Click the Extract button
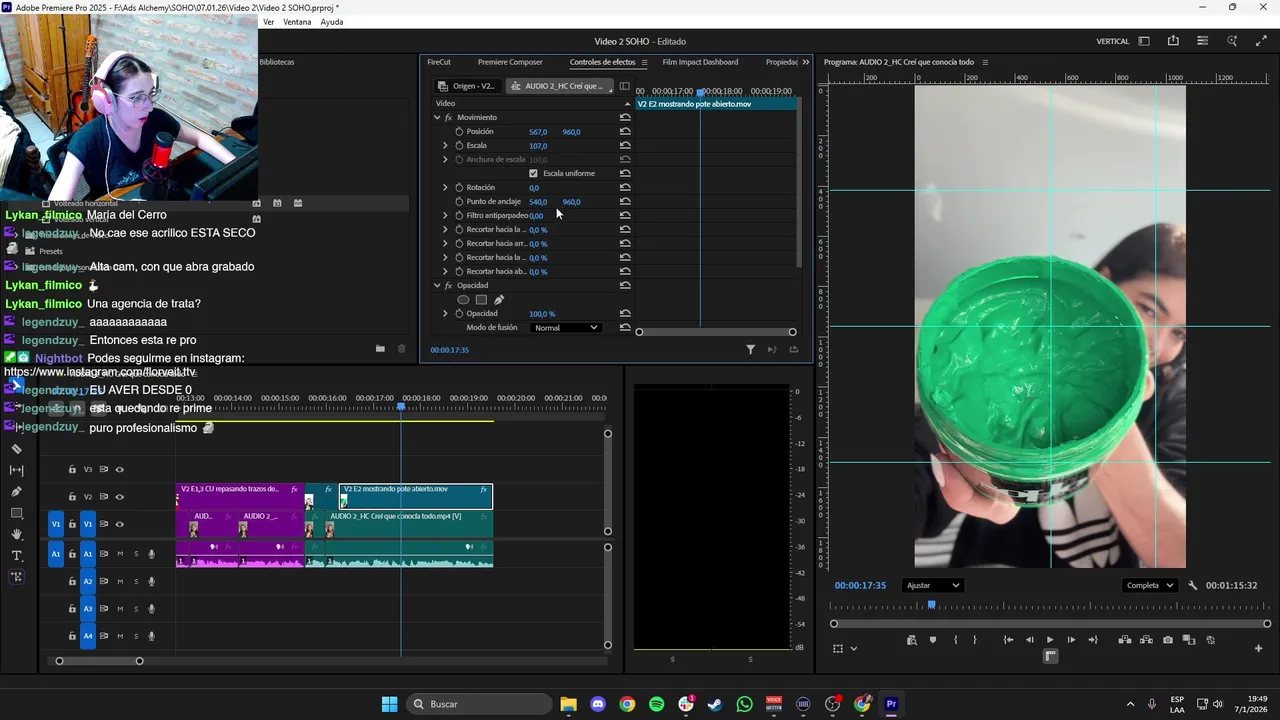 point(1146,640)
